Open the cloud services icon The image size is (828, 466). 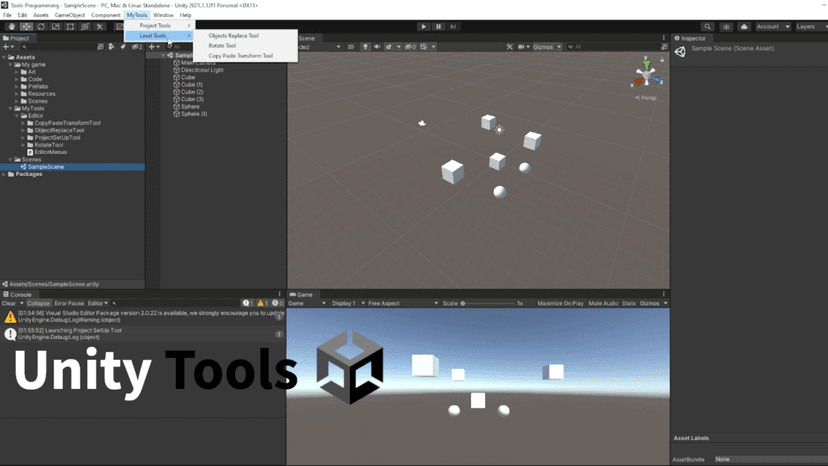[x=744, y=26]
